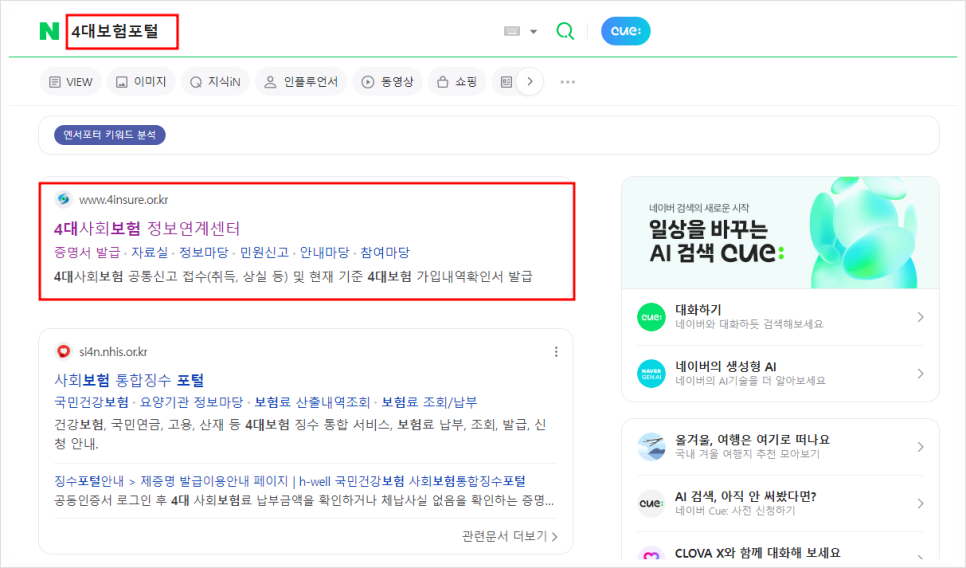Open the blue cue: button

(x=625, y=31)
